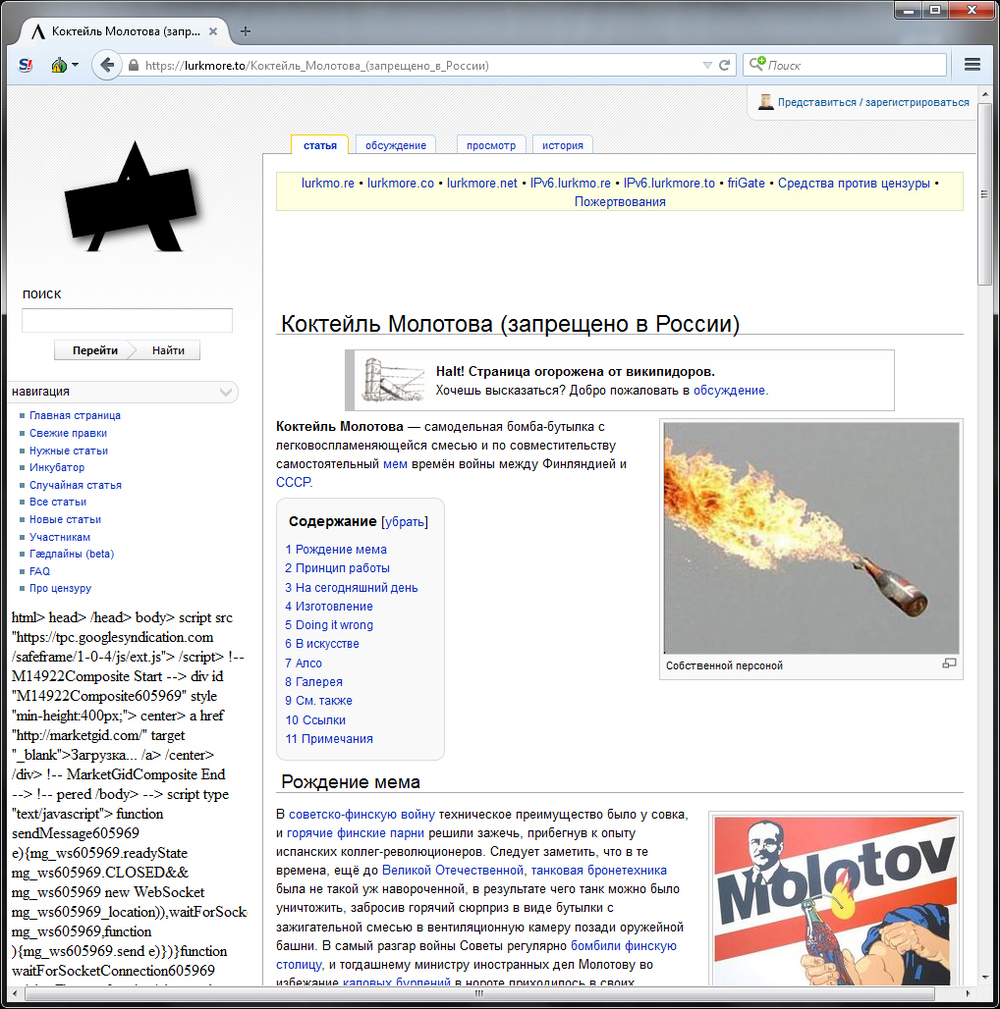Select the Коктейль Молотова browser tab
This screenshot has width=1000, height=1009.
[x=125, y=31]
